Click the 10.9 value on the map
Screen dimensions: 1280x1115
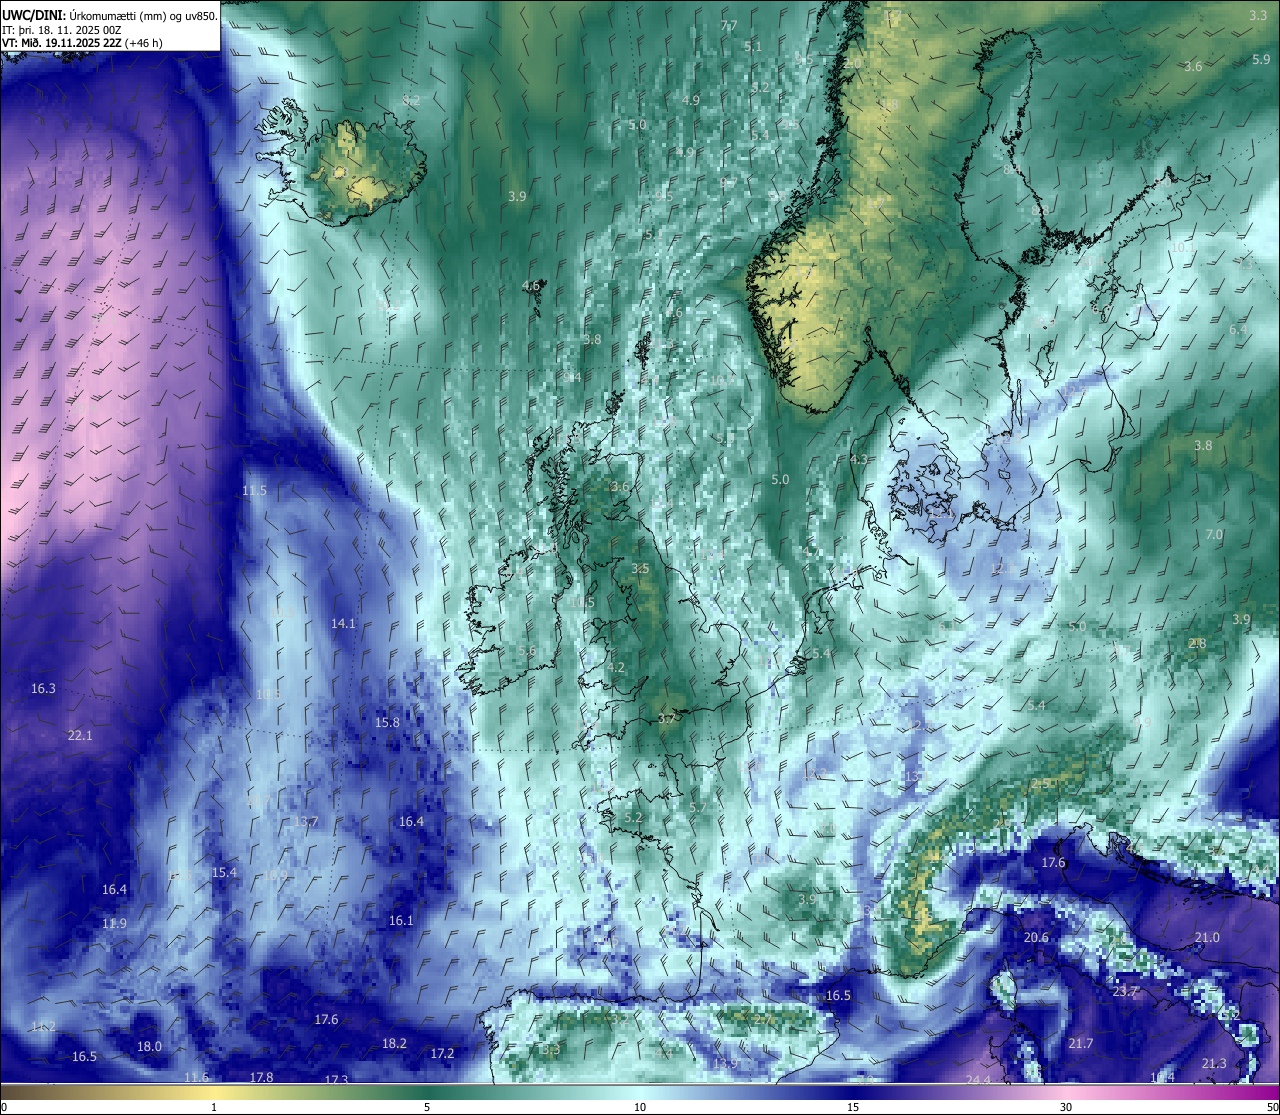(x=275, y=875)
